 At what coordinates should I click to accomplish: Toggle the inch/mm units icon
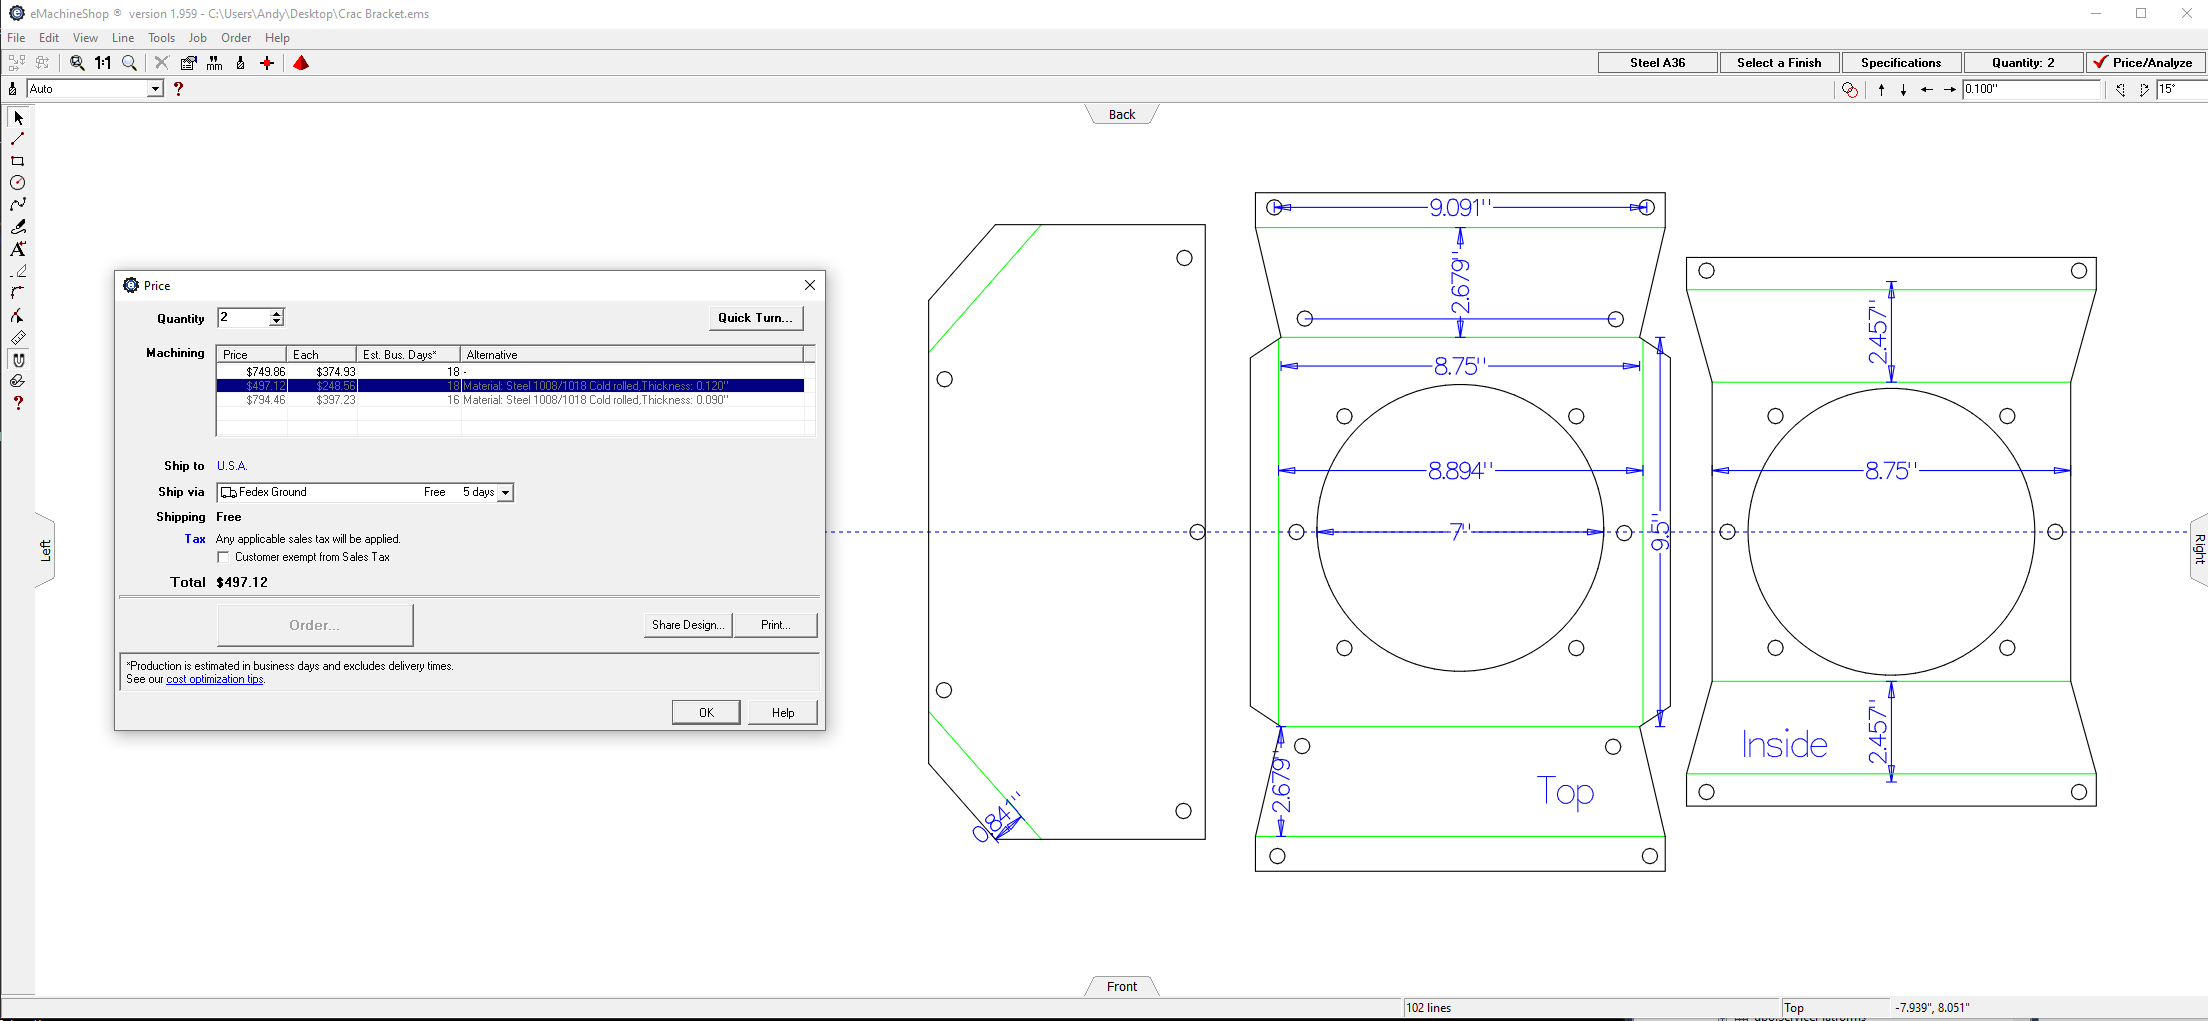214,63
